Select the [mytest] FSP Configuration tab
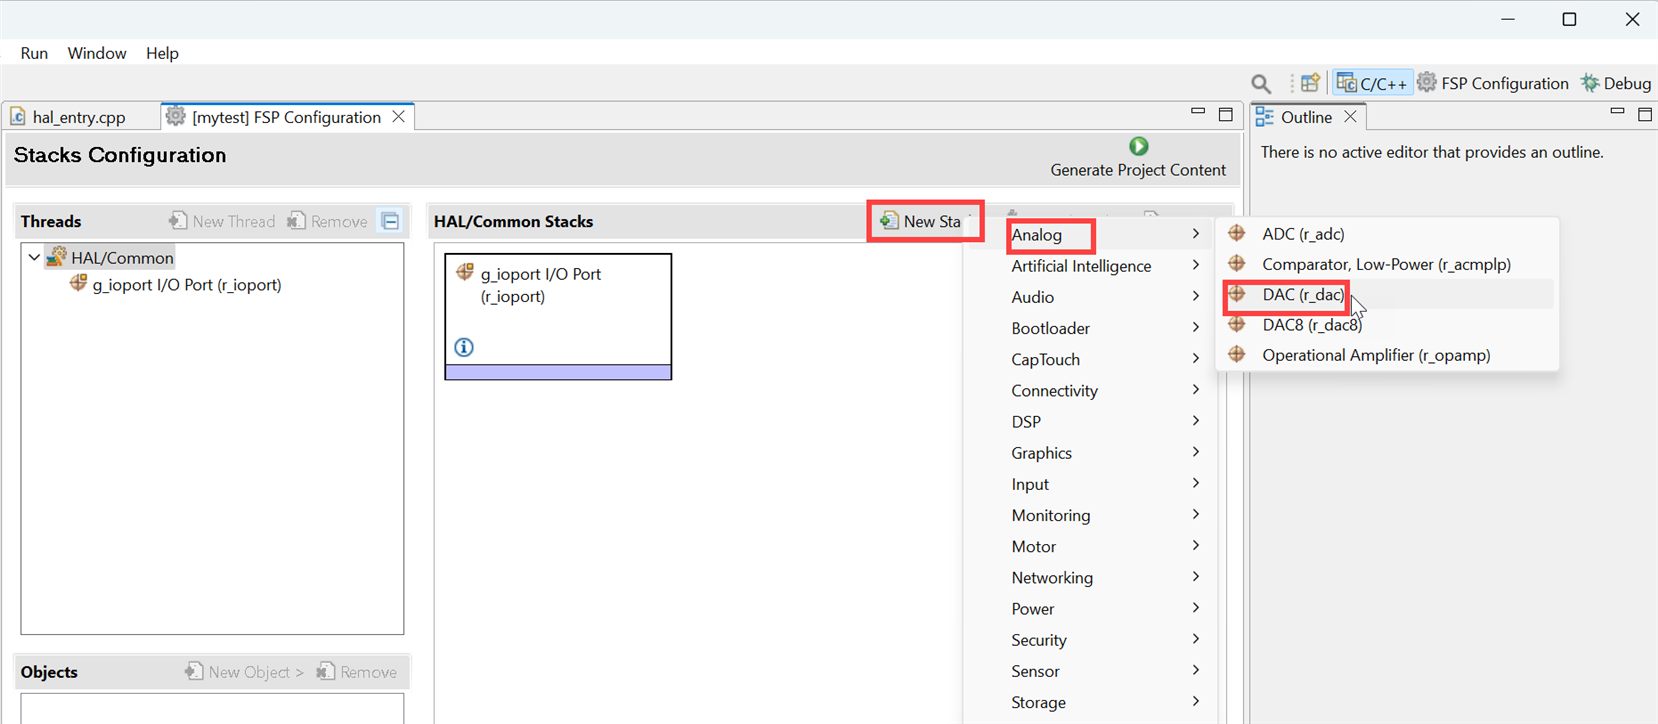This screenshot has height=724, width=1658. 286,117
